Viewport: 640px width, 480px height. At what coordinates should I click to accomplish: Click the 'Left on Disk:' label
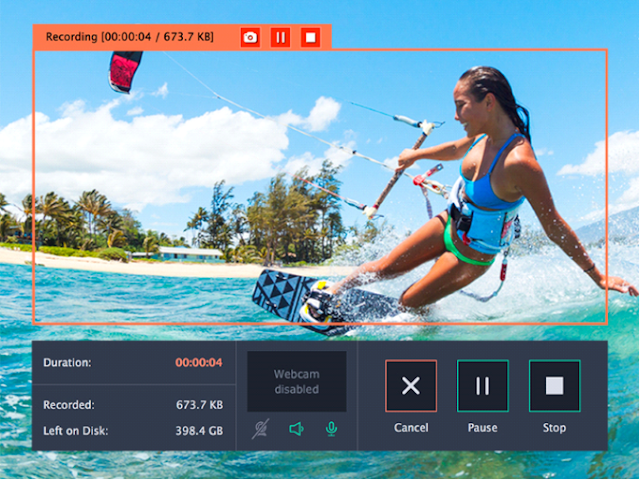click(x=76, y=431)
